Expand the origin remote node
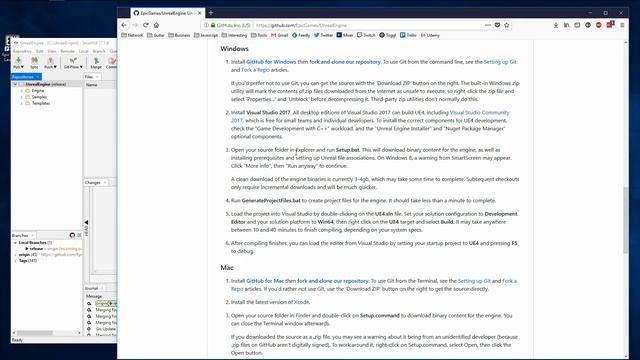Image resolution: width=640 pixels, height=360 pixels. [16, 254]
